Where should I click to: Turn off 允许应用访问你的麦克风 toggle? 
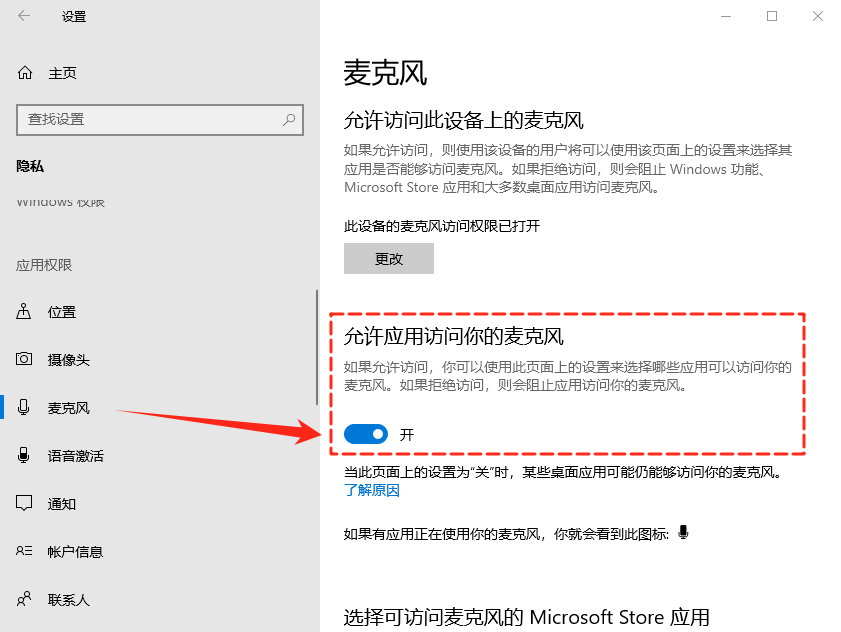[x=366, y=434]
